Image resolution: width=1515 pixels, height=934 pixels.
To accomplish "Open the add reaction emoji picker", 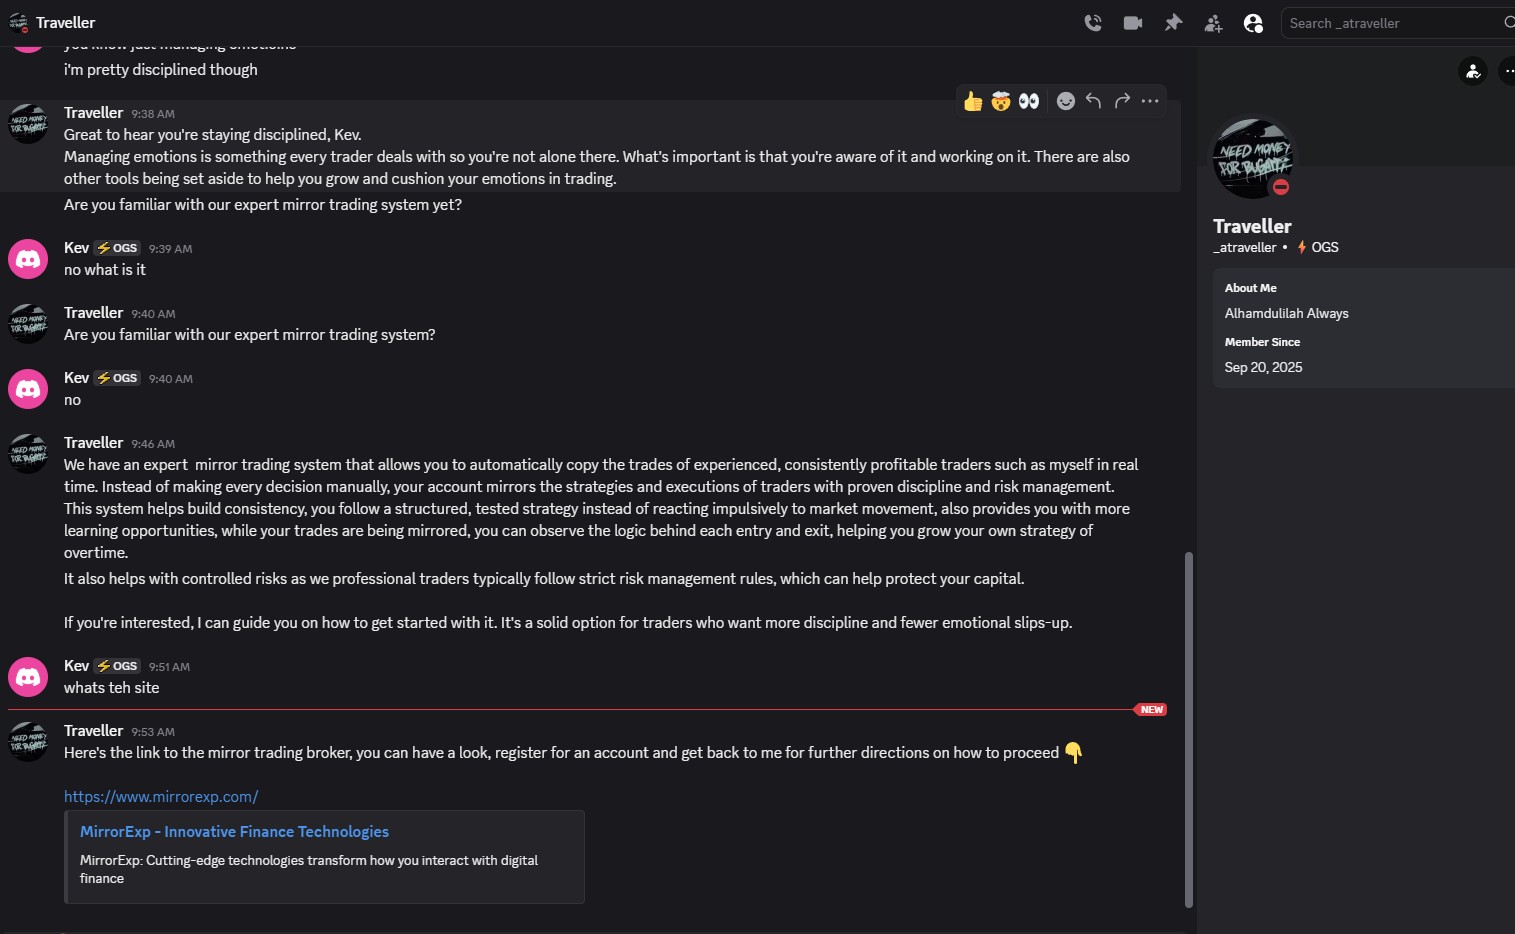I will coord(1066,101).
